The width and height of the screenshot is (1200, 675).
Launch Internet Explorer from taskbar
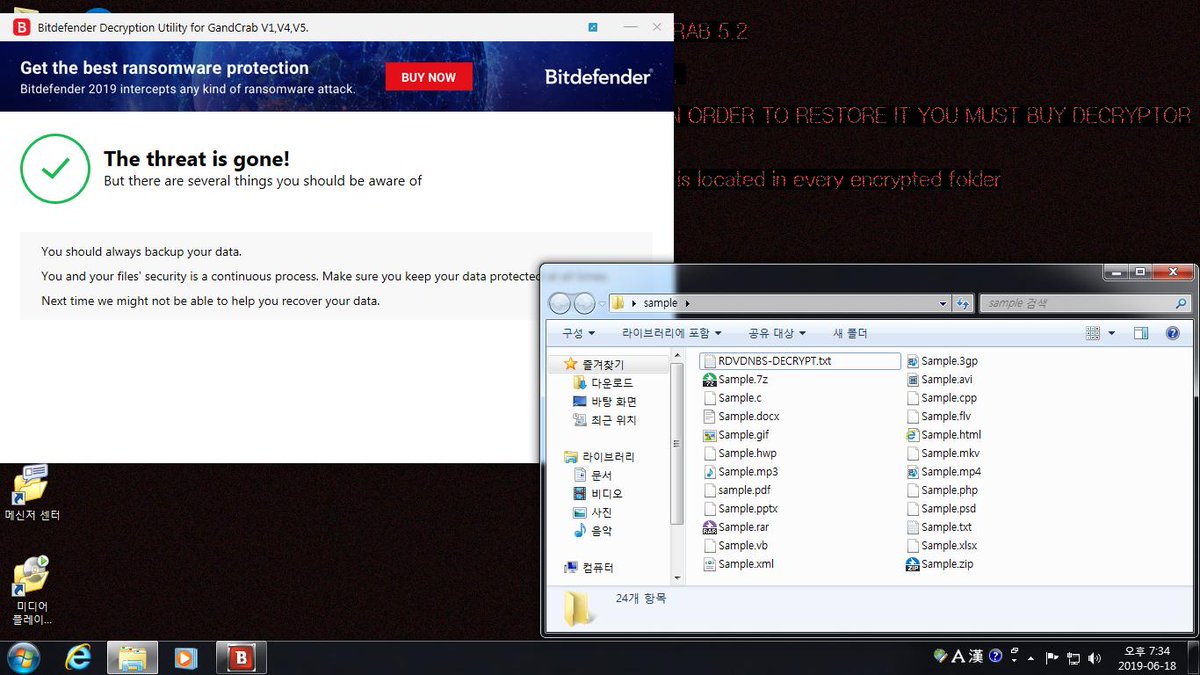tap(78, 657)
